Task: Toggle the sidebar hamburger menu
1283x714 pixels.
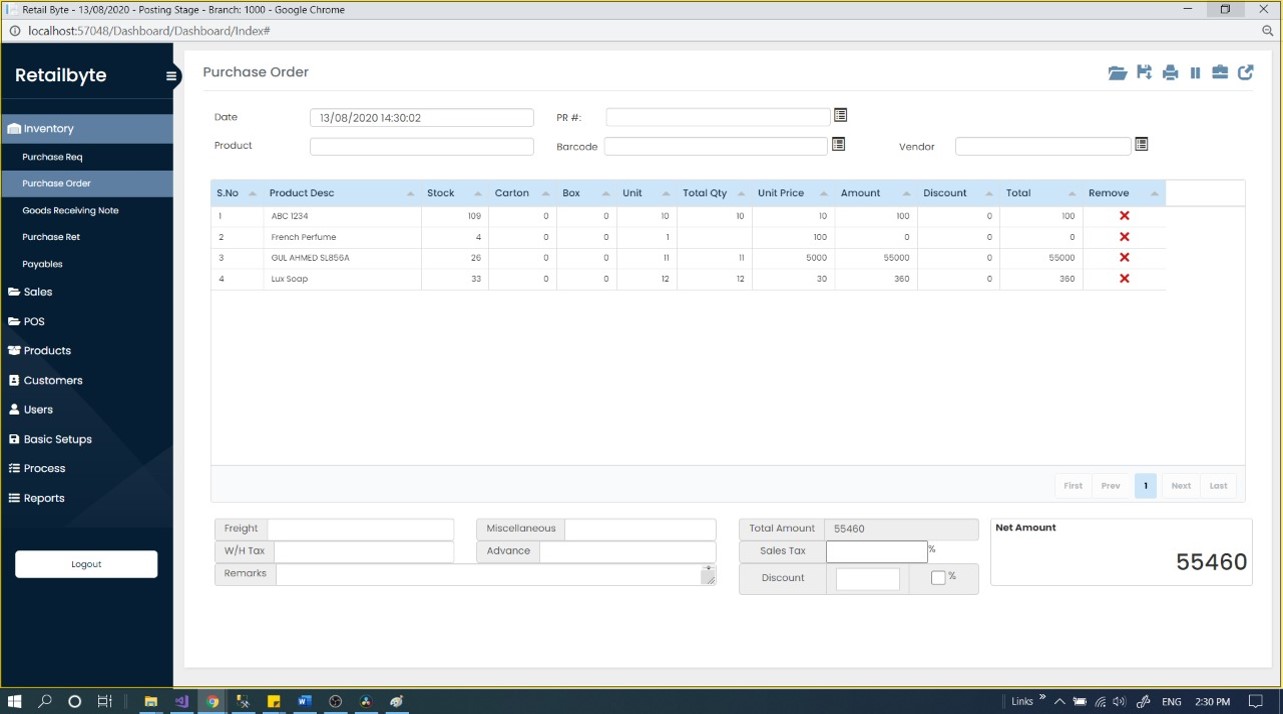Action: pyautogui.click(x=171, y=76)
